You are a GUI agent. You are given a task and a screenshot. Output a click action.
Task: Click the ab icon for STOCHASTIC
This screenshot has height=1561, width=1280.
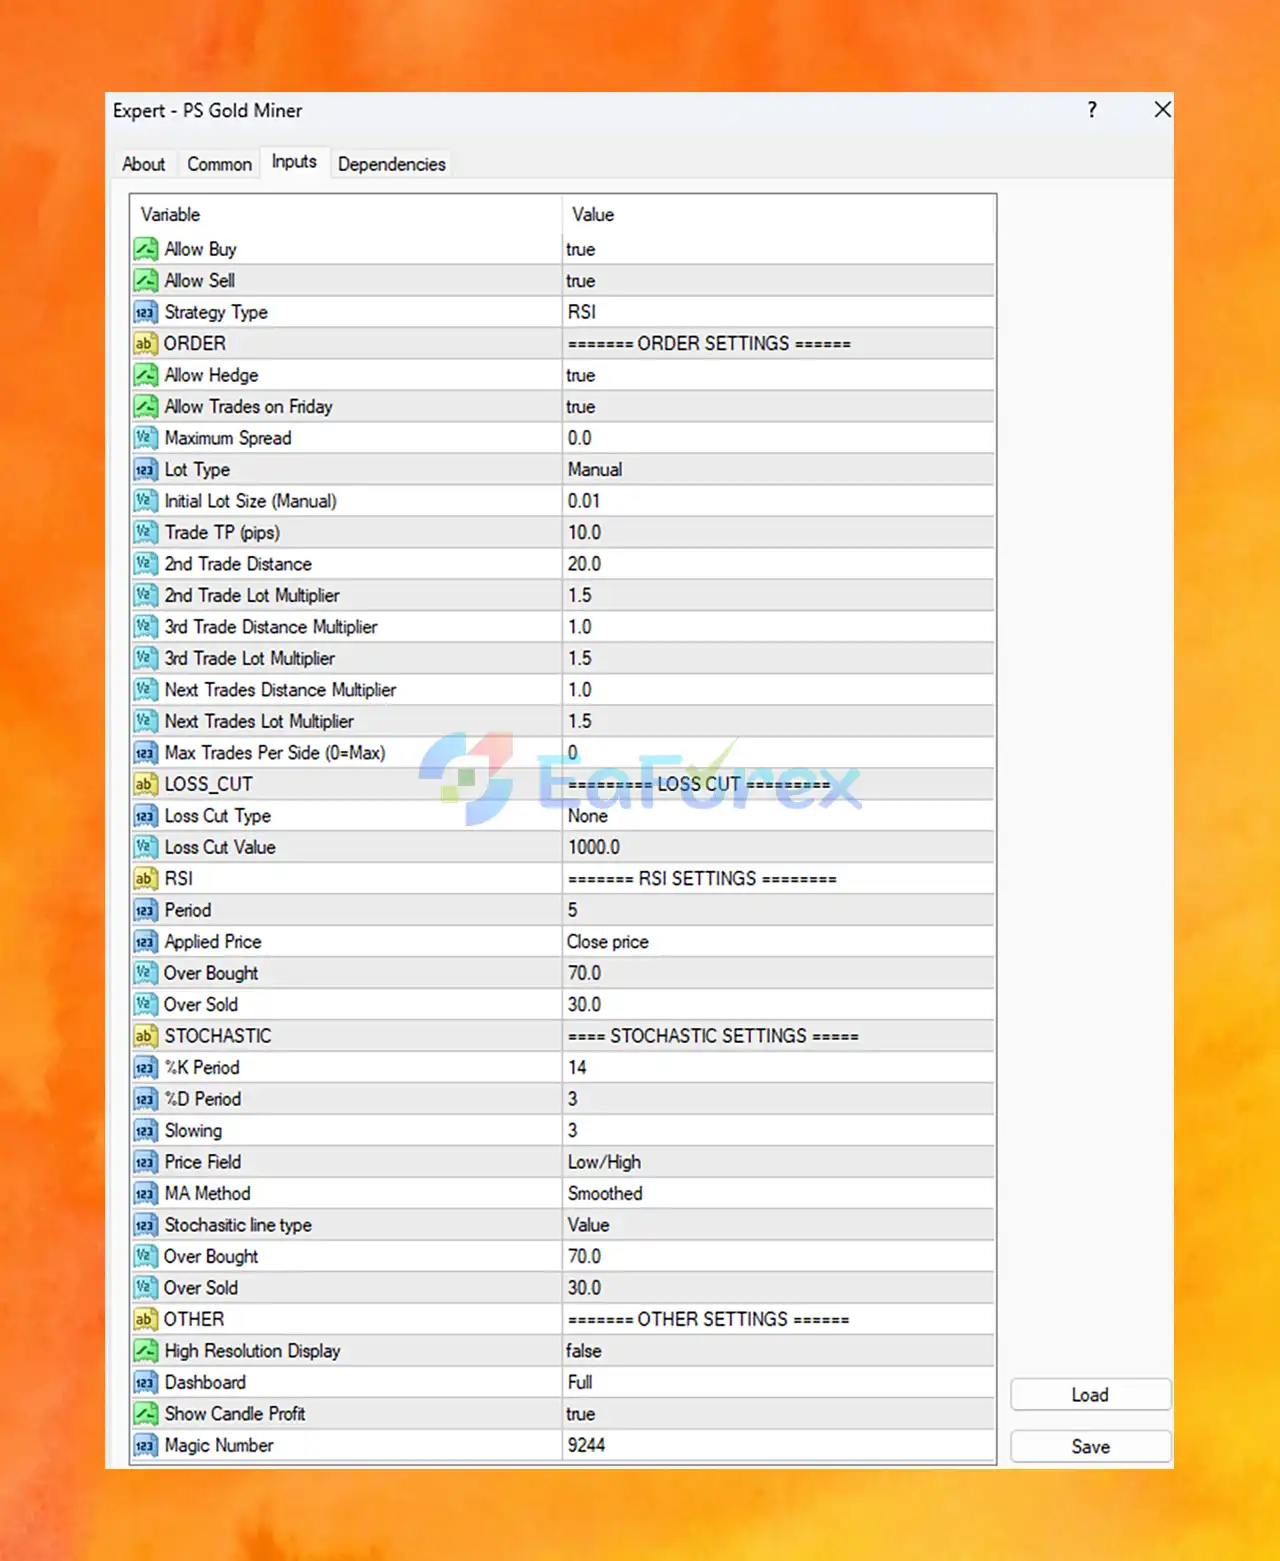point(146,1036)
